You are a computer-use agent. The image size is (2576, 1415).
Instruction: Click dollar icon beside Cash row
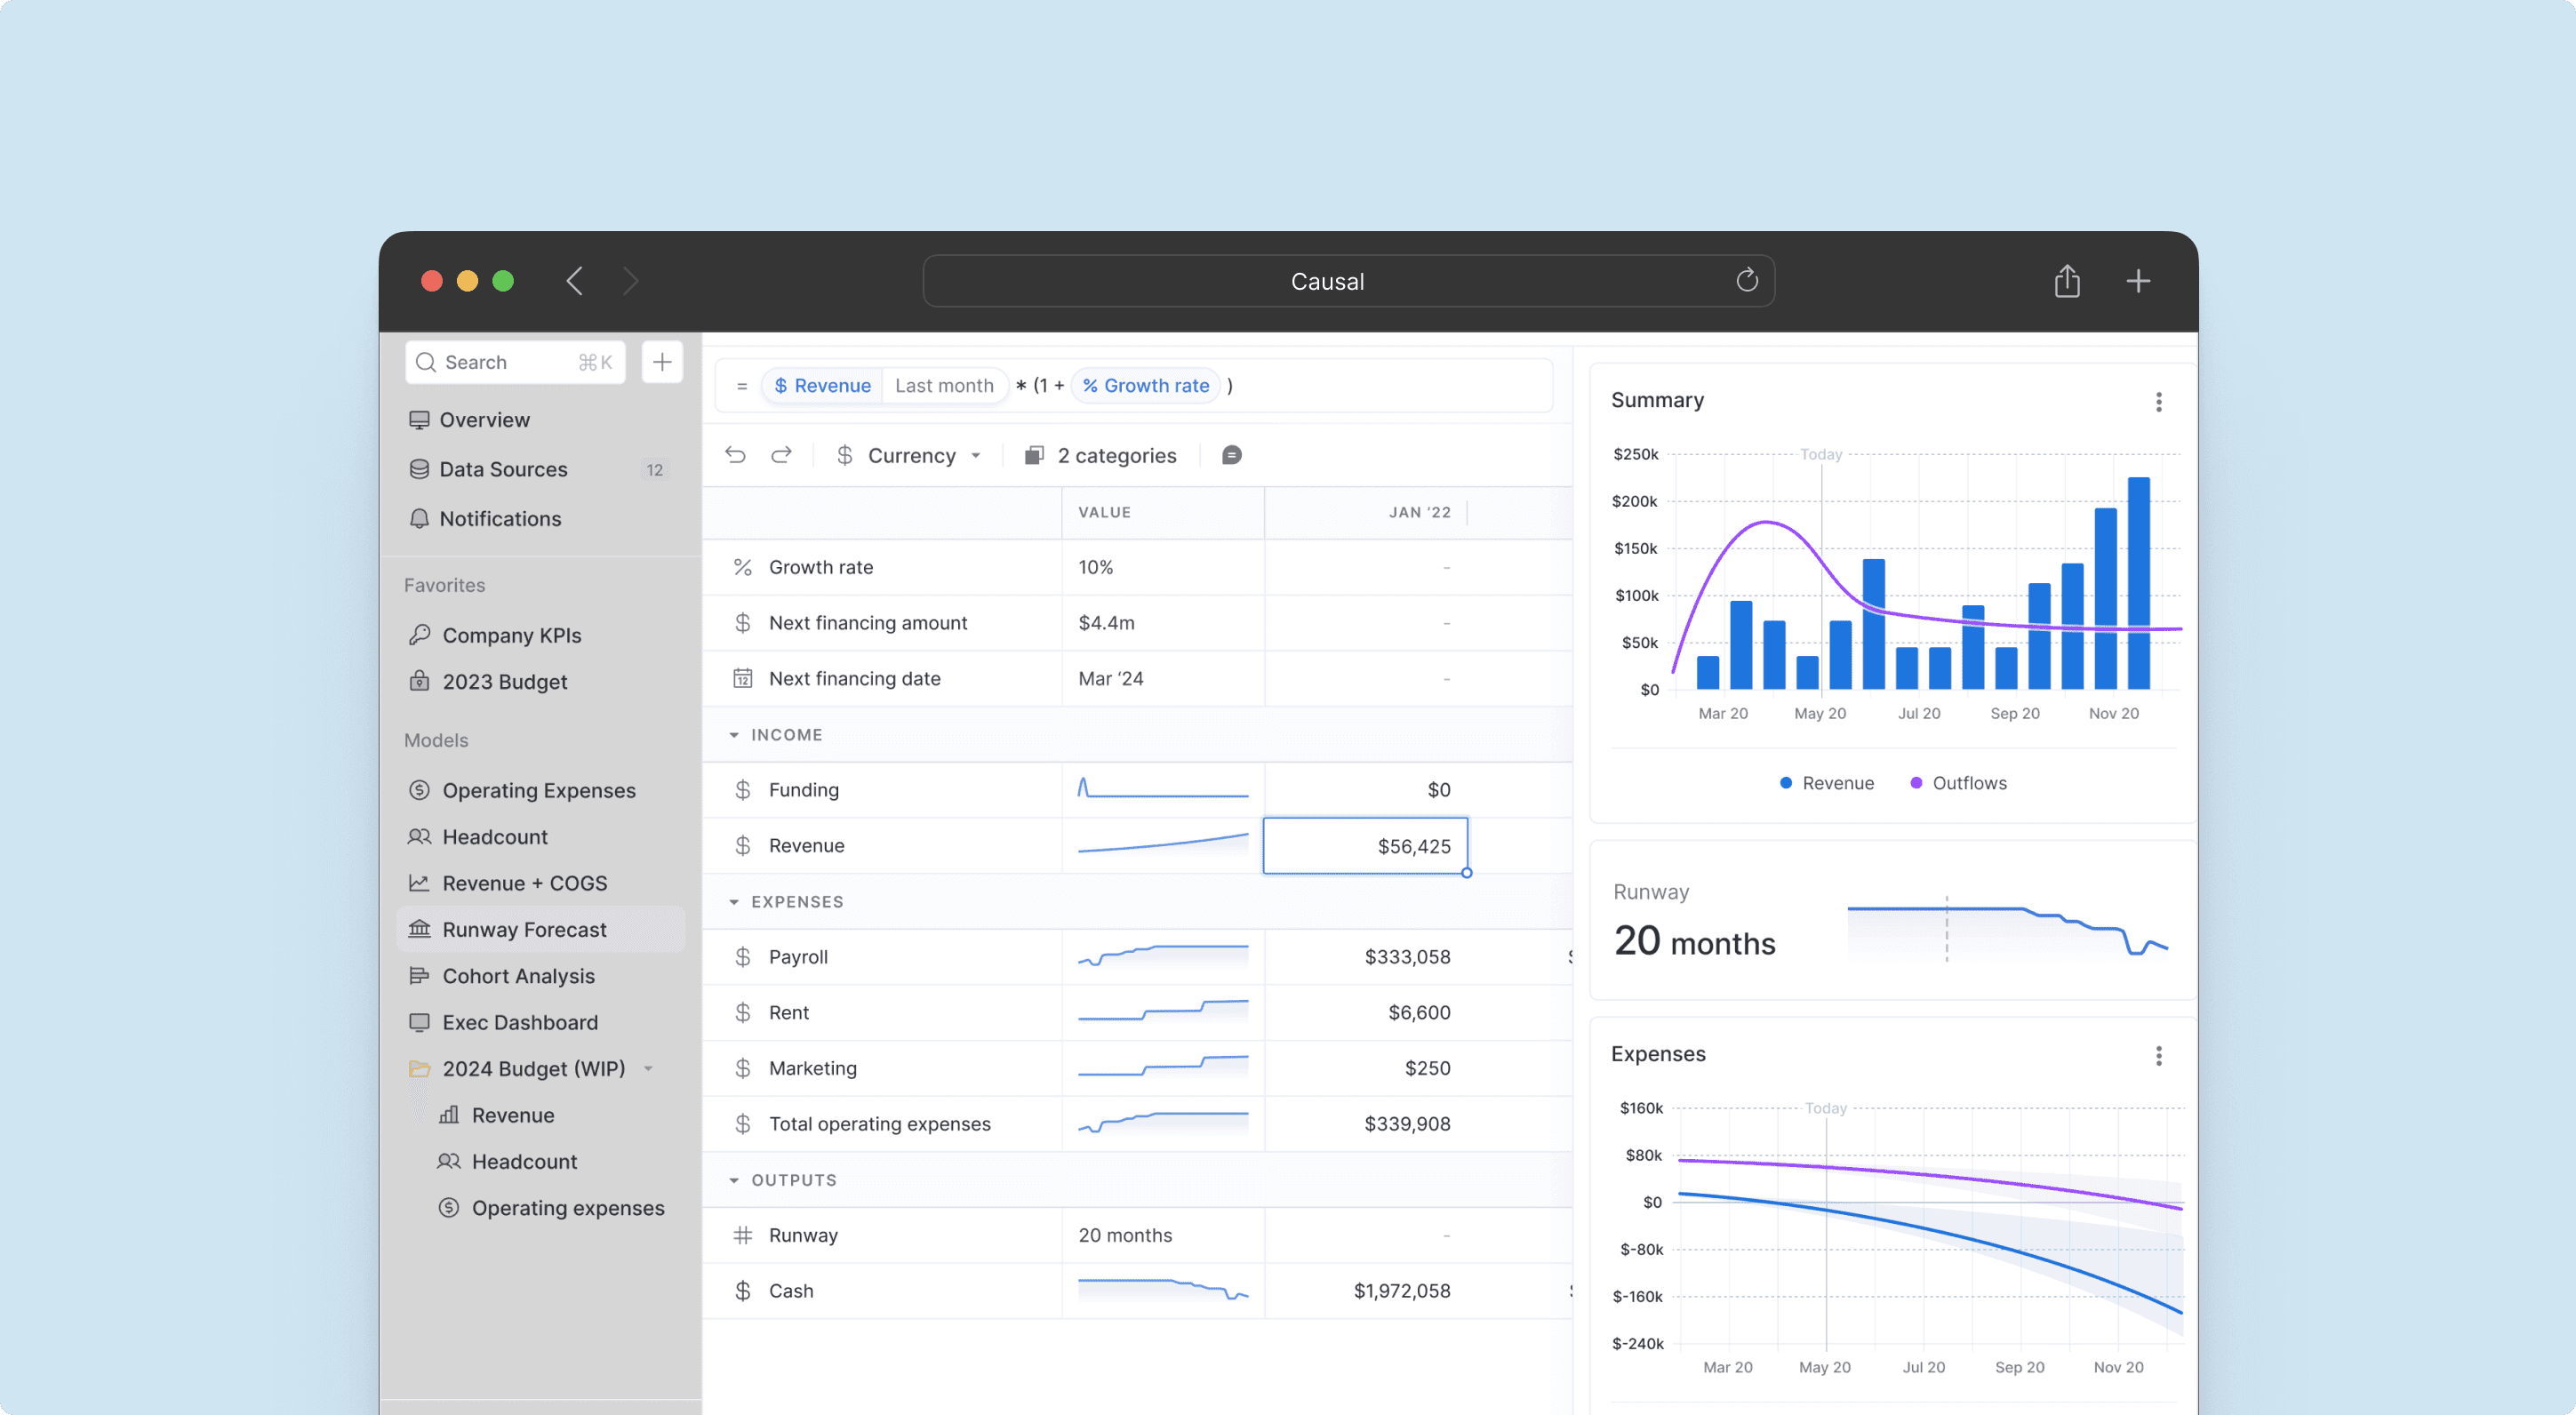tap(742, 1291)
